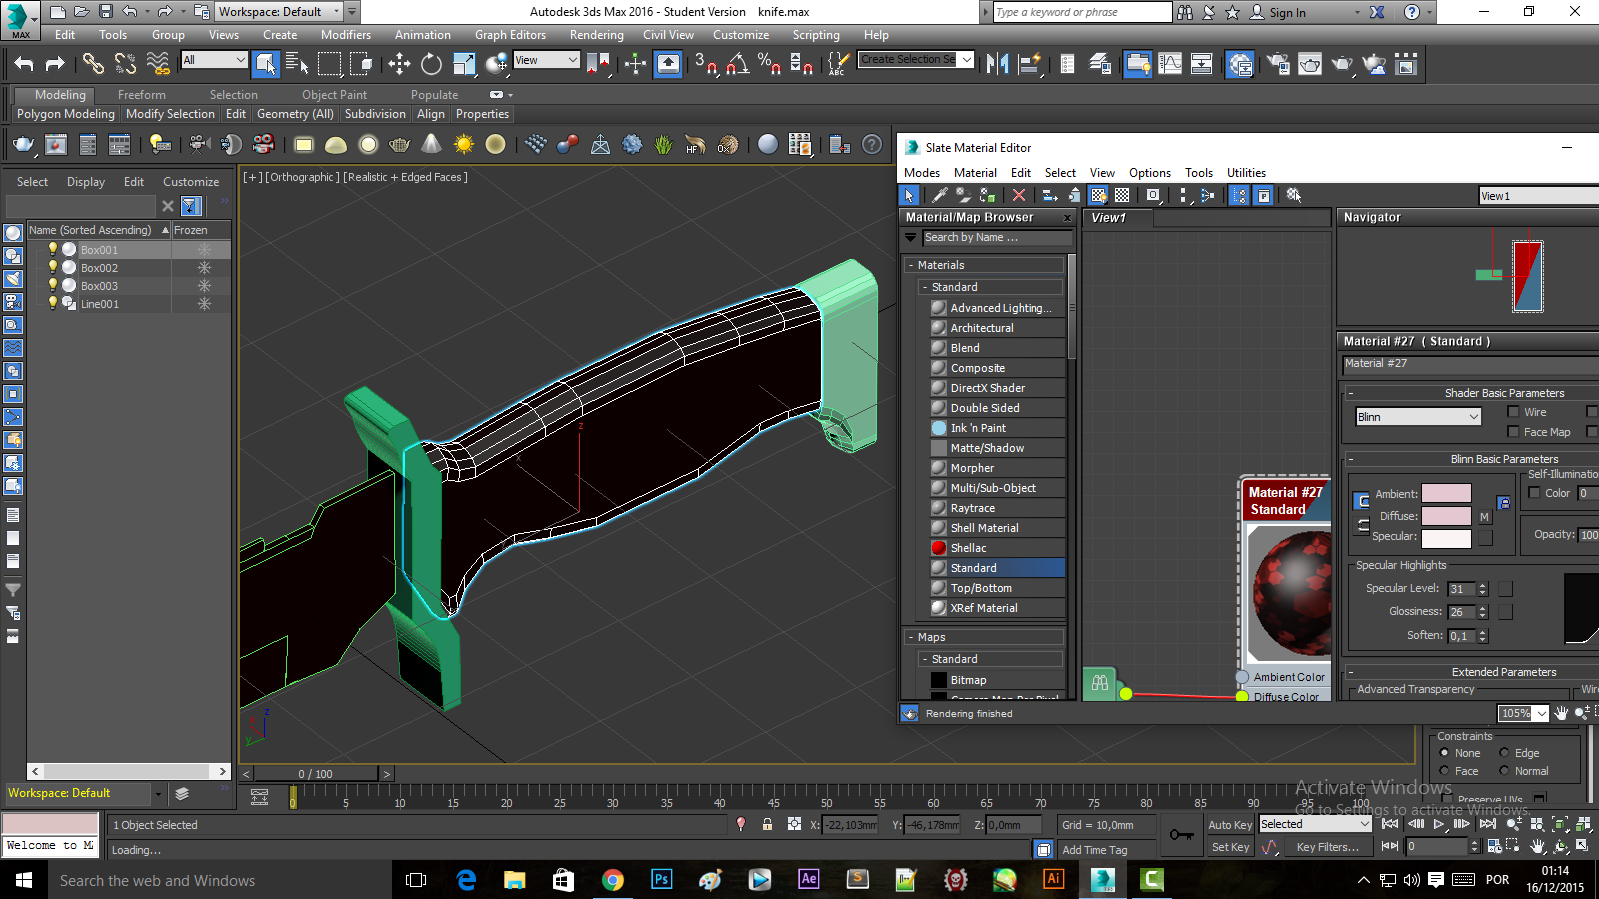
Task: Click the Pan tool hand in Slate editor
Action: (1561, 713)
